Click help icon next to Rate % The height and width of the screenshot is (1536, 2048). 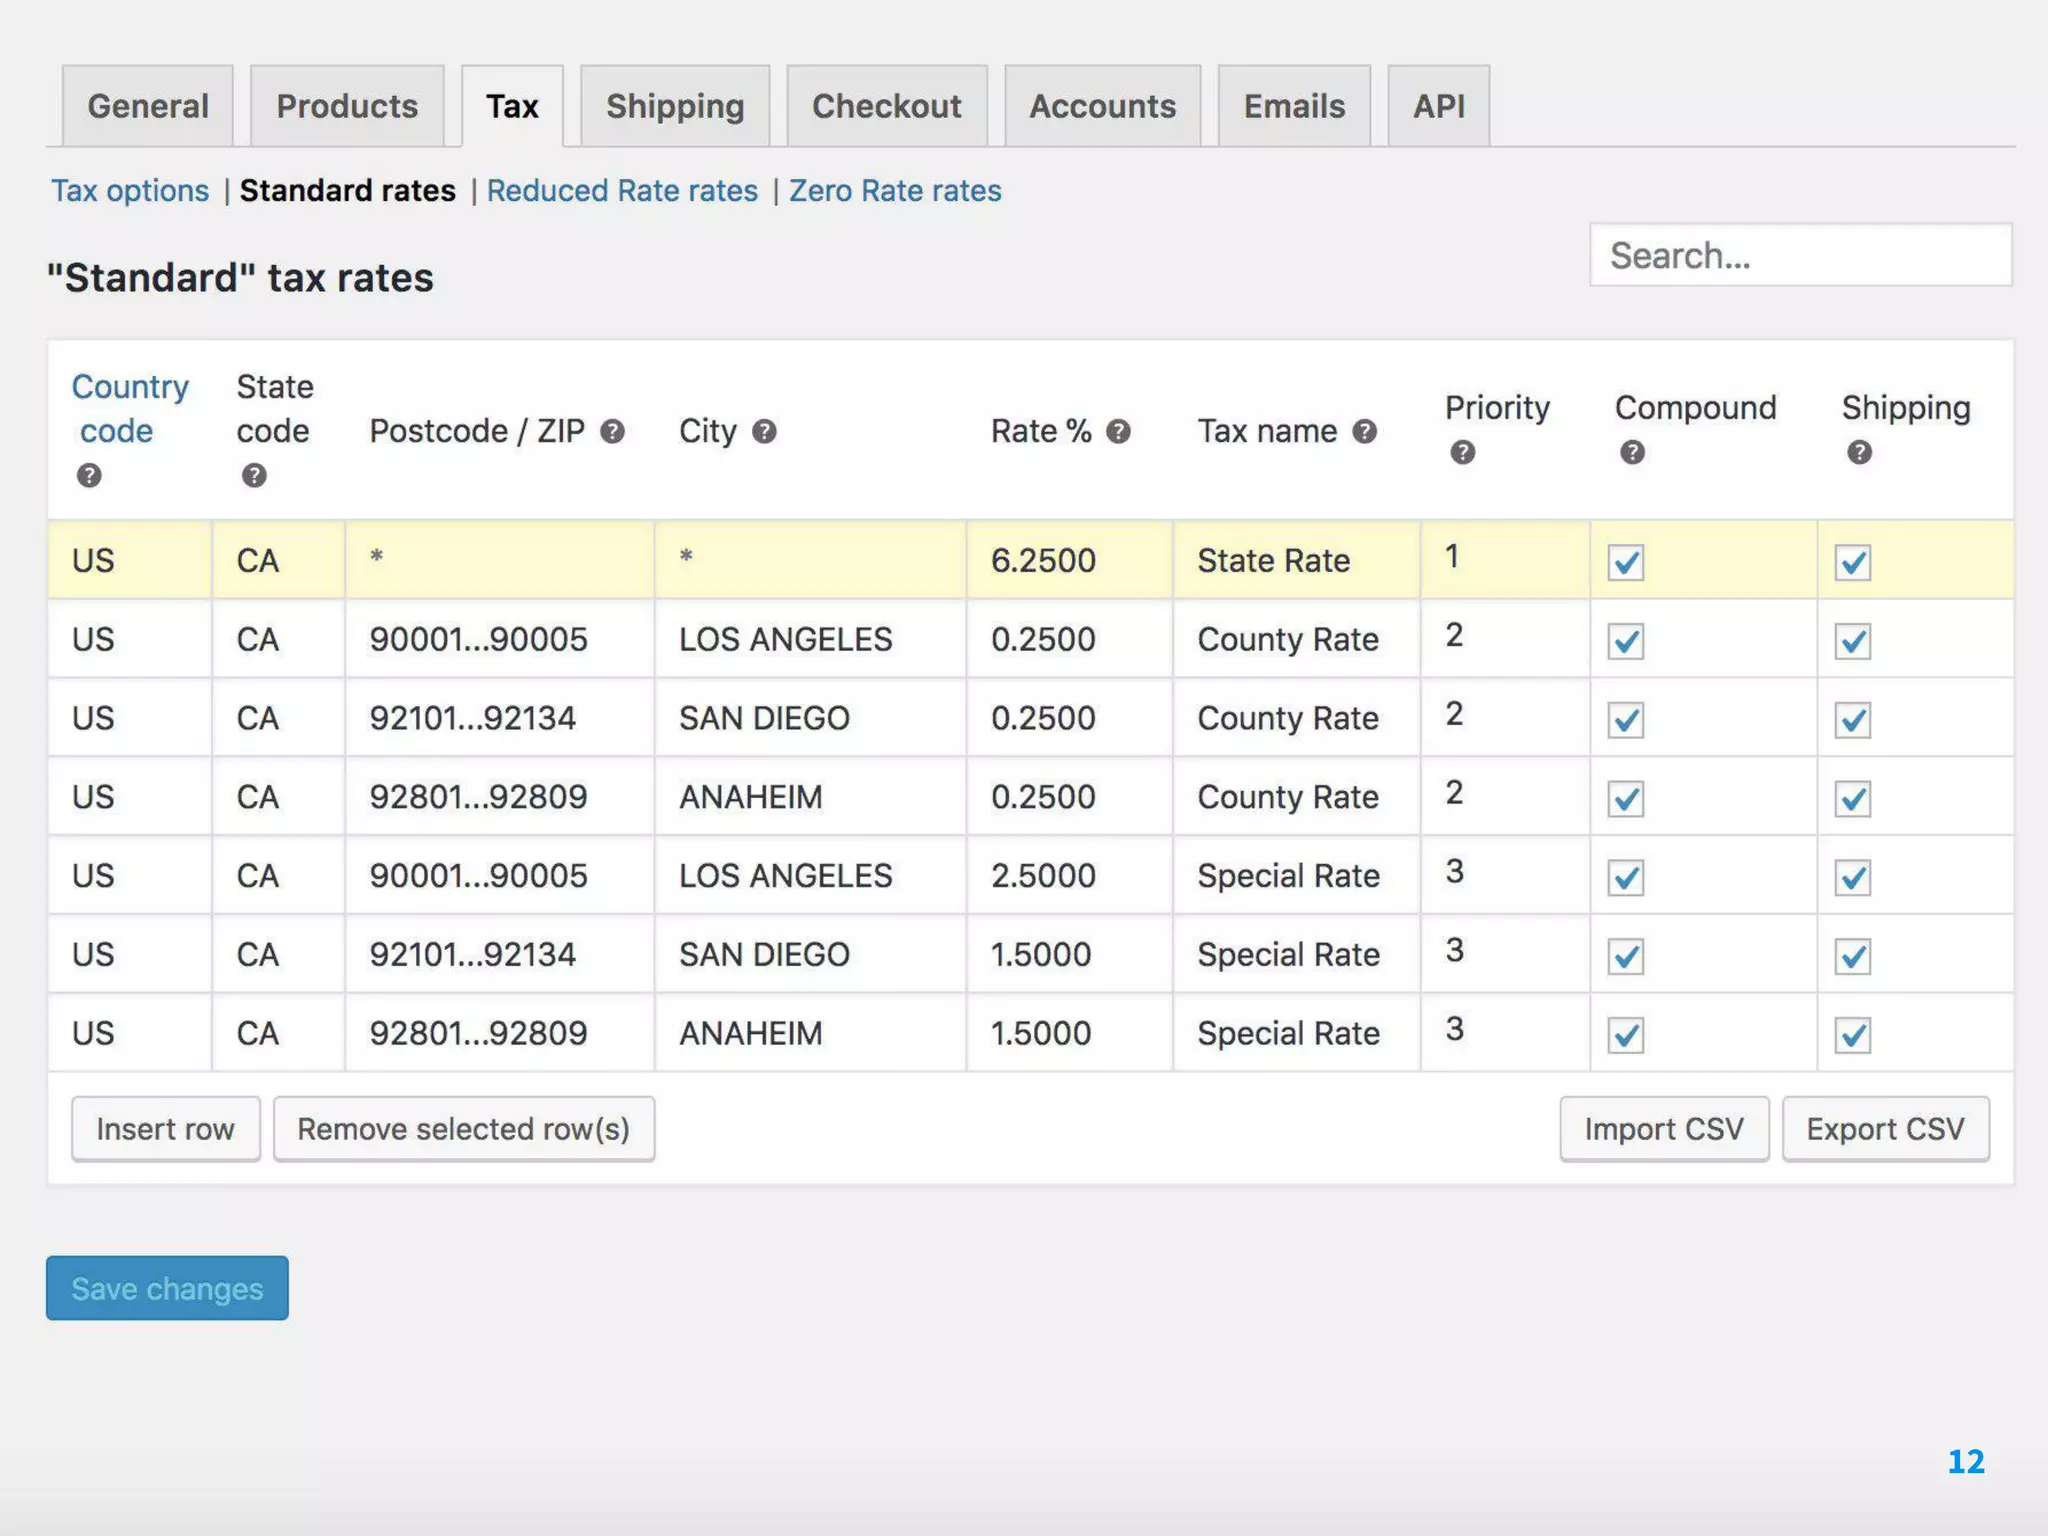(x=1118, y=432)
